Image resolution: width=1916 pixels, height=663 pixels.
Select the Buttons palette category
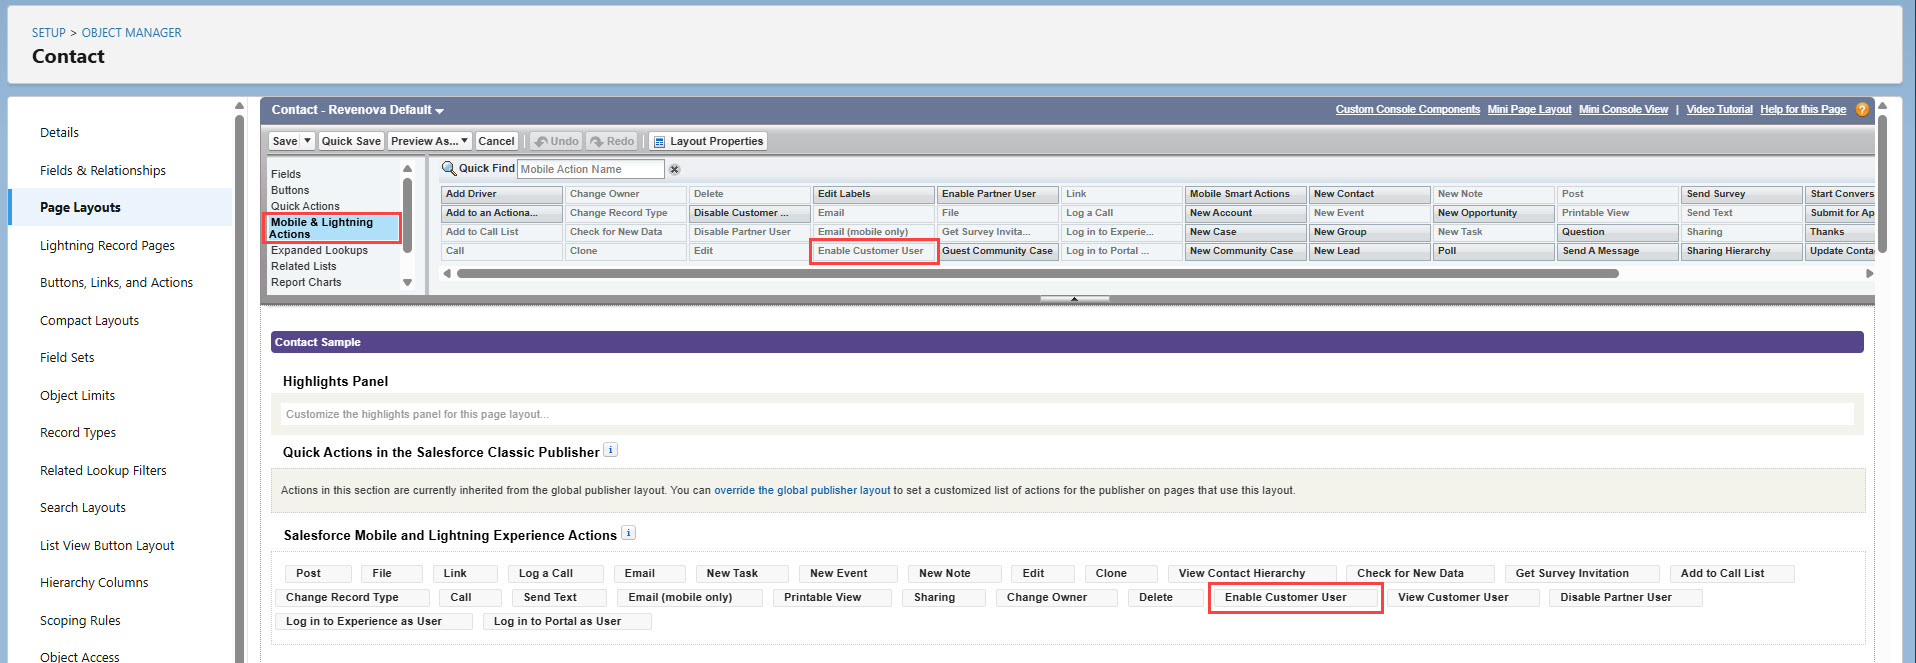[x=290, y=190]
